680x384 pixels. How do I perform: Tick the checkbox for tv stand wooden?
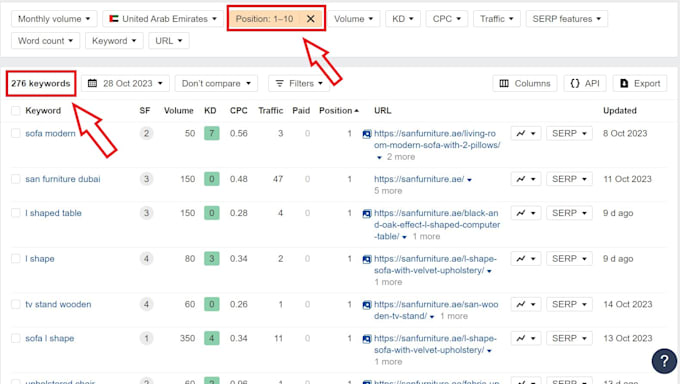click(x=16, y=304)
